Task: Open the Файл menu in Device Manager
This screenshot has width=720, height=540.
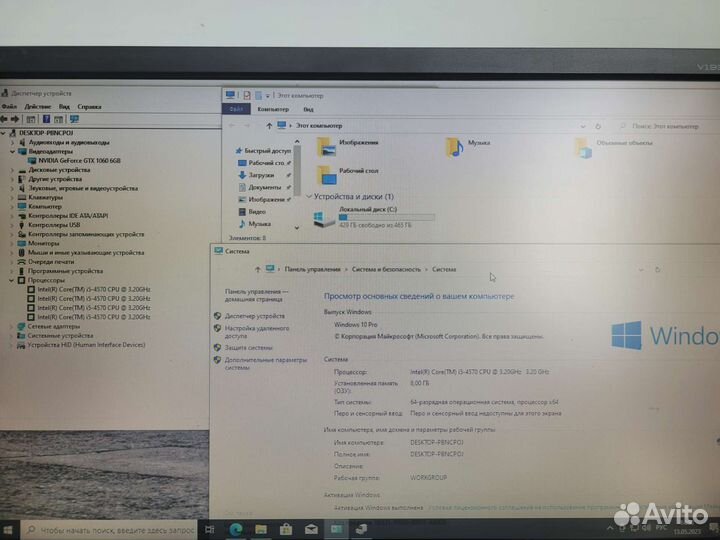Action: (9, 107)
